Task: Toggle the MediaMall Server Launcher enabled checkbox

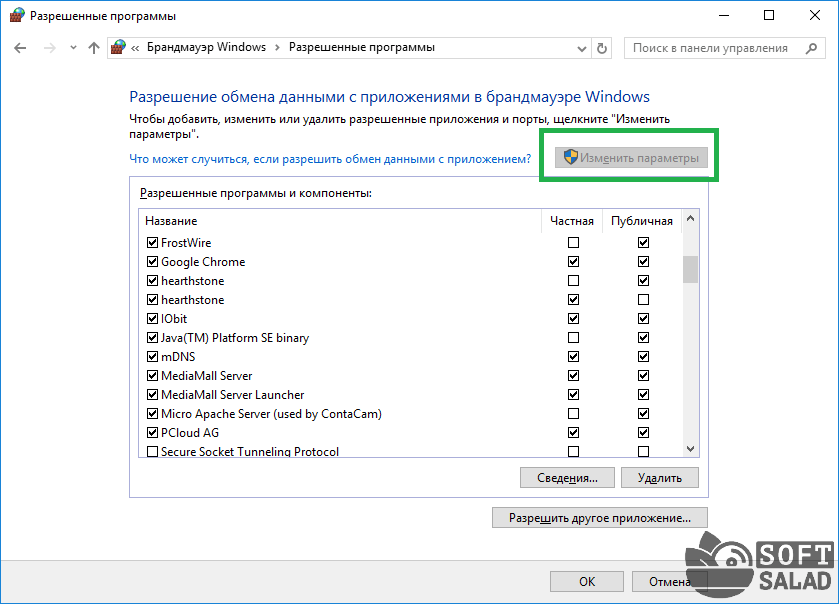Action: (152, 395)
